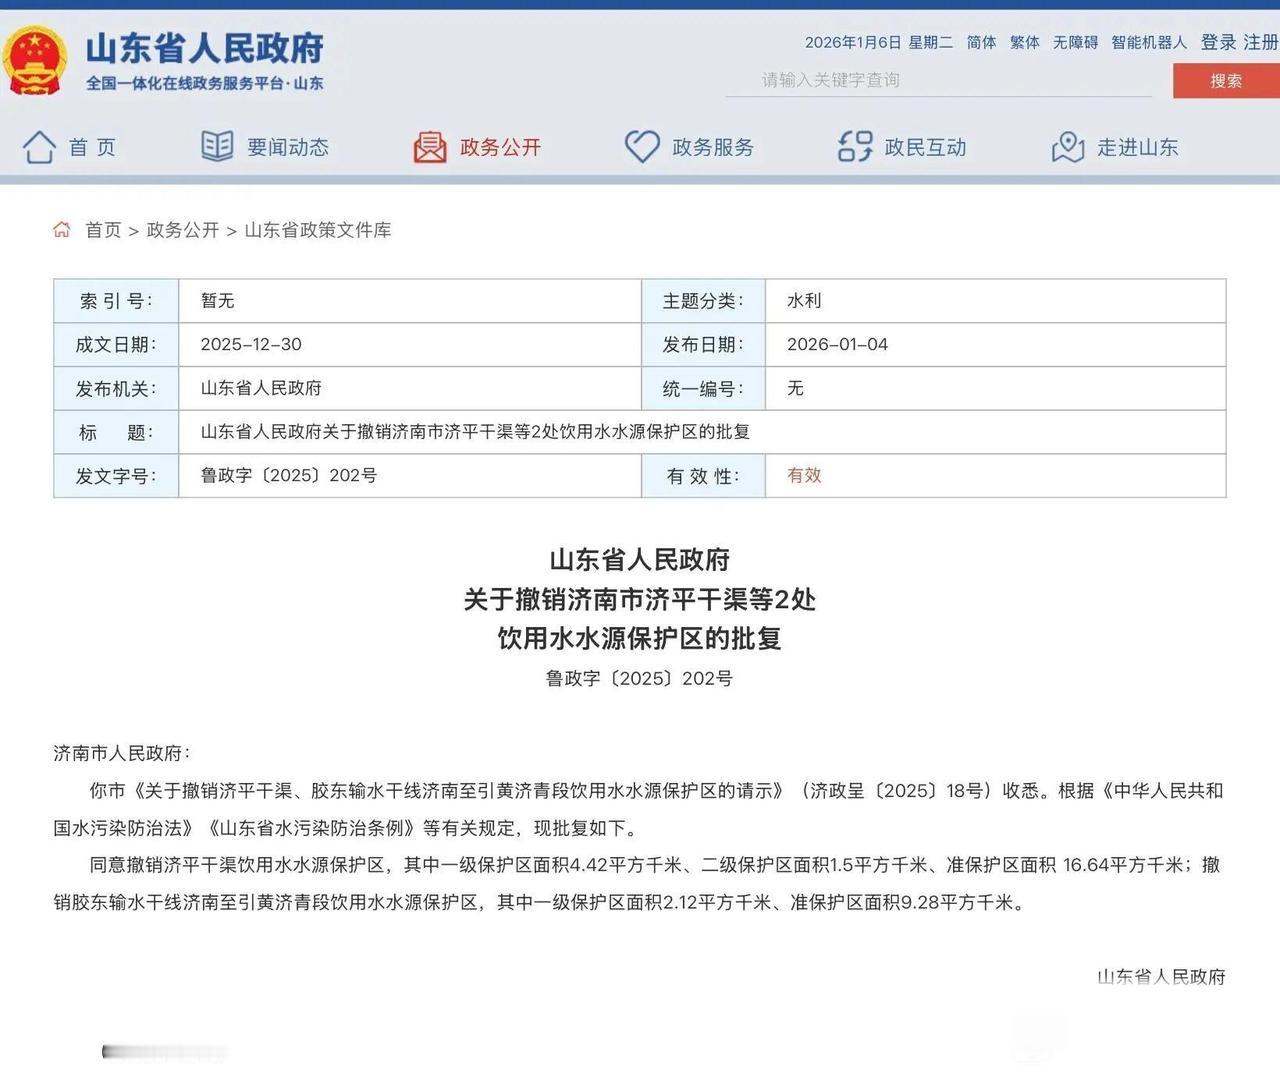Click the 政民互动 interaction icon
1280x1077 pixels.
[855, 147]
